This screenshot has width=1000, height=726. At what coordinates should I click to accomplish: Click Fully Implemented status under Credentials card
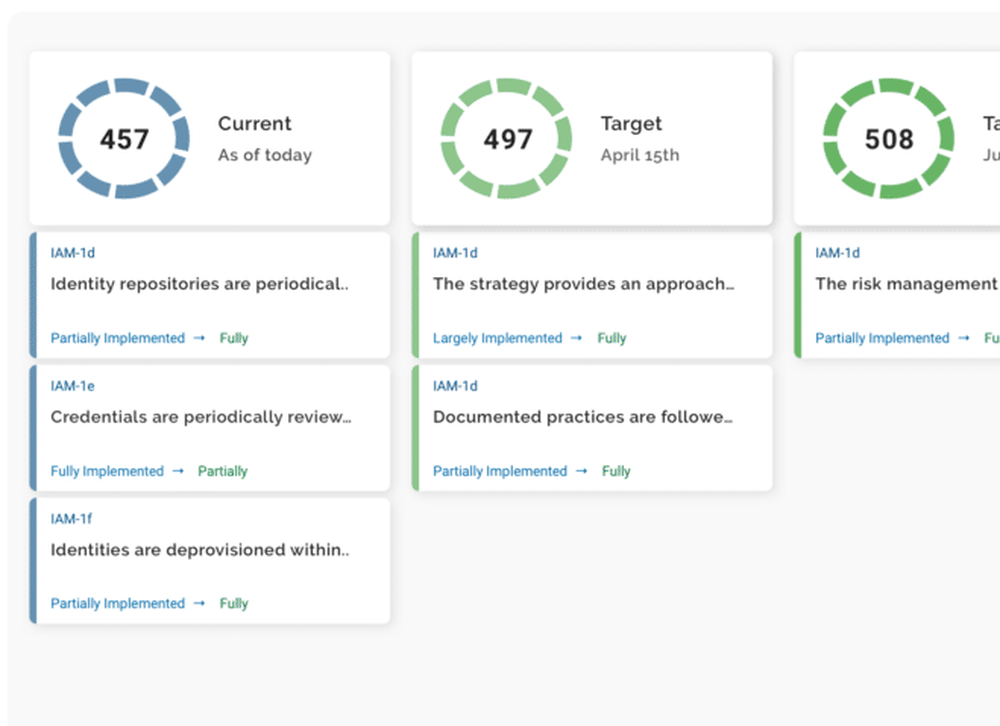107,471
